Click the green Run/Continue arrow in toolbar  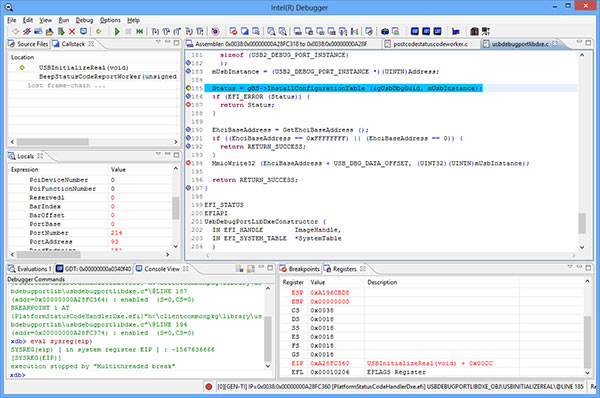(x=117, y=31)
